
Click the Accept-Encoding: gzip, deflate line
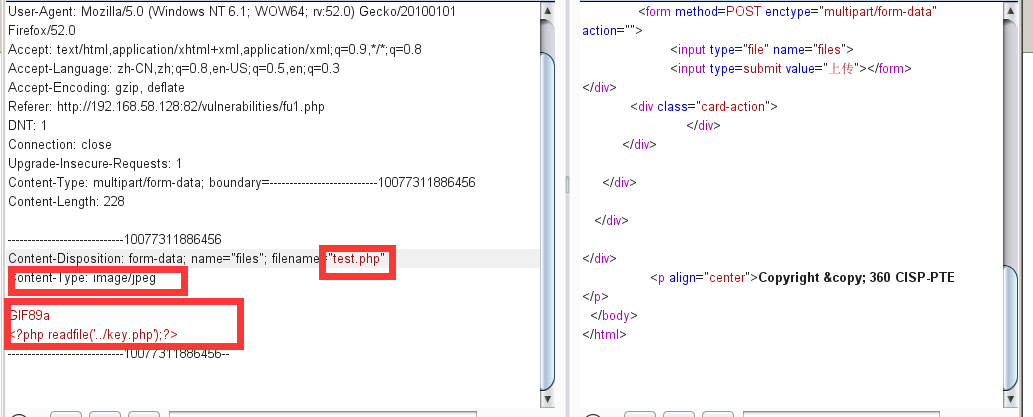pyautogui.click(x=96, y=88)
